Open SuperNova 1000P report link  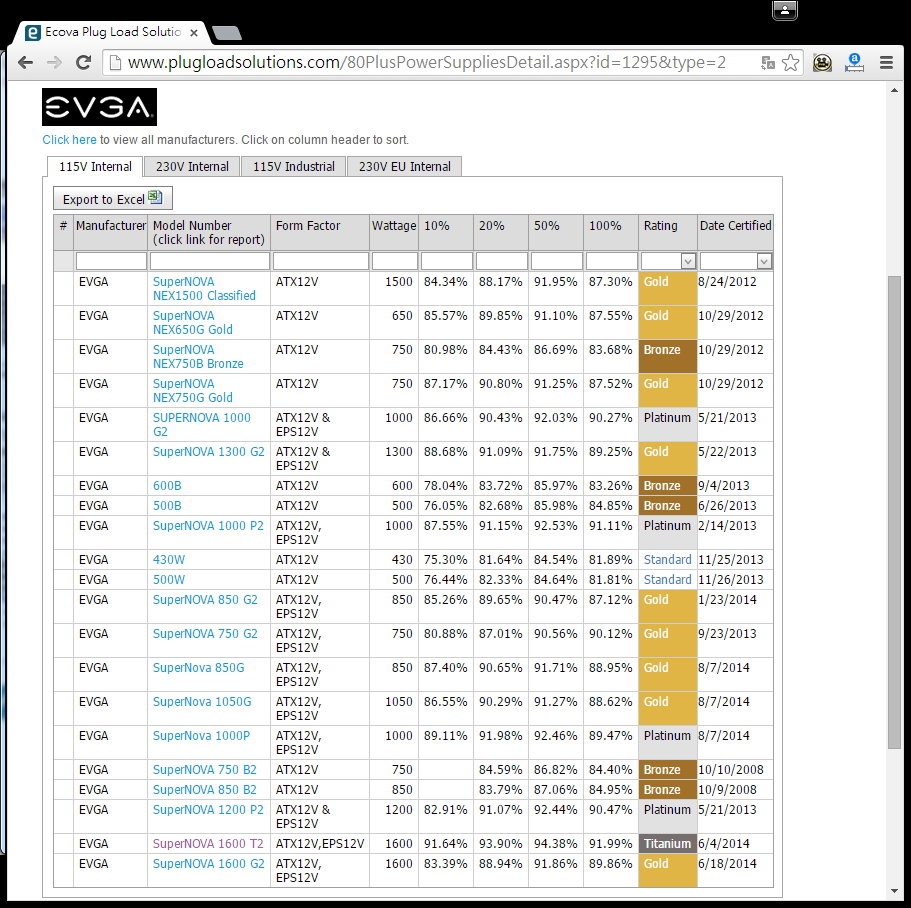point(201,735)
